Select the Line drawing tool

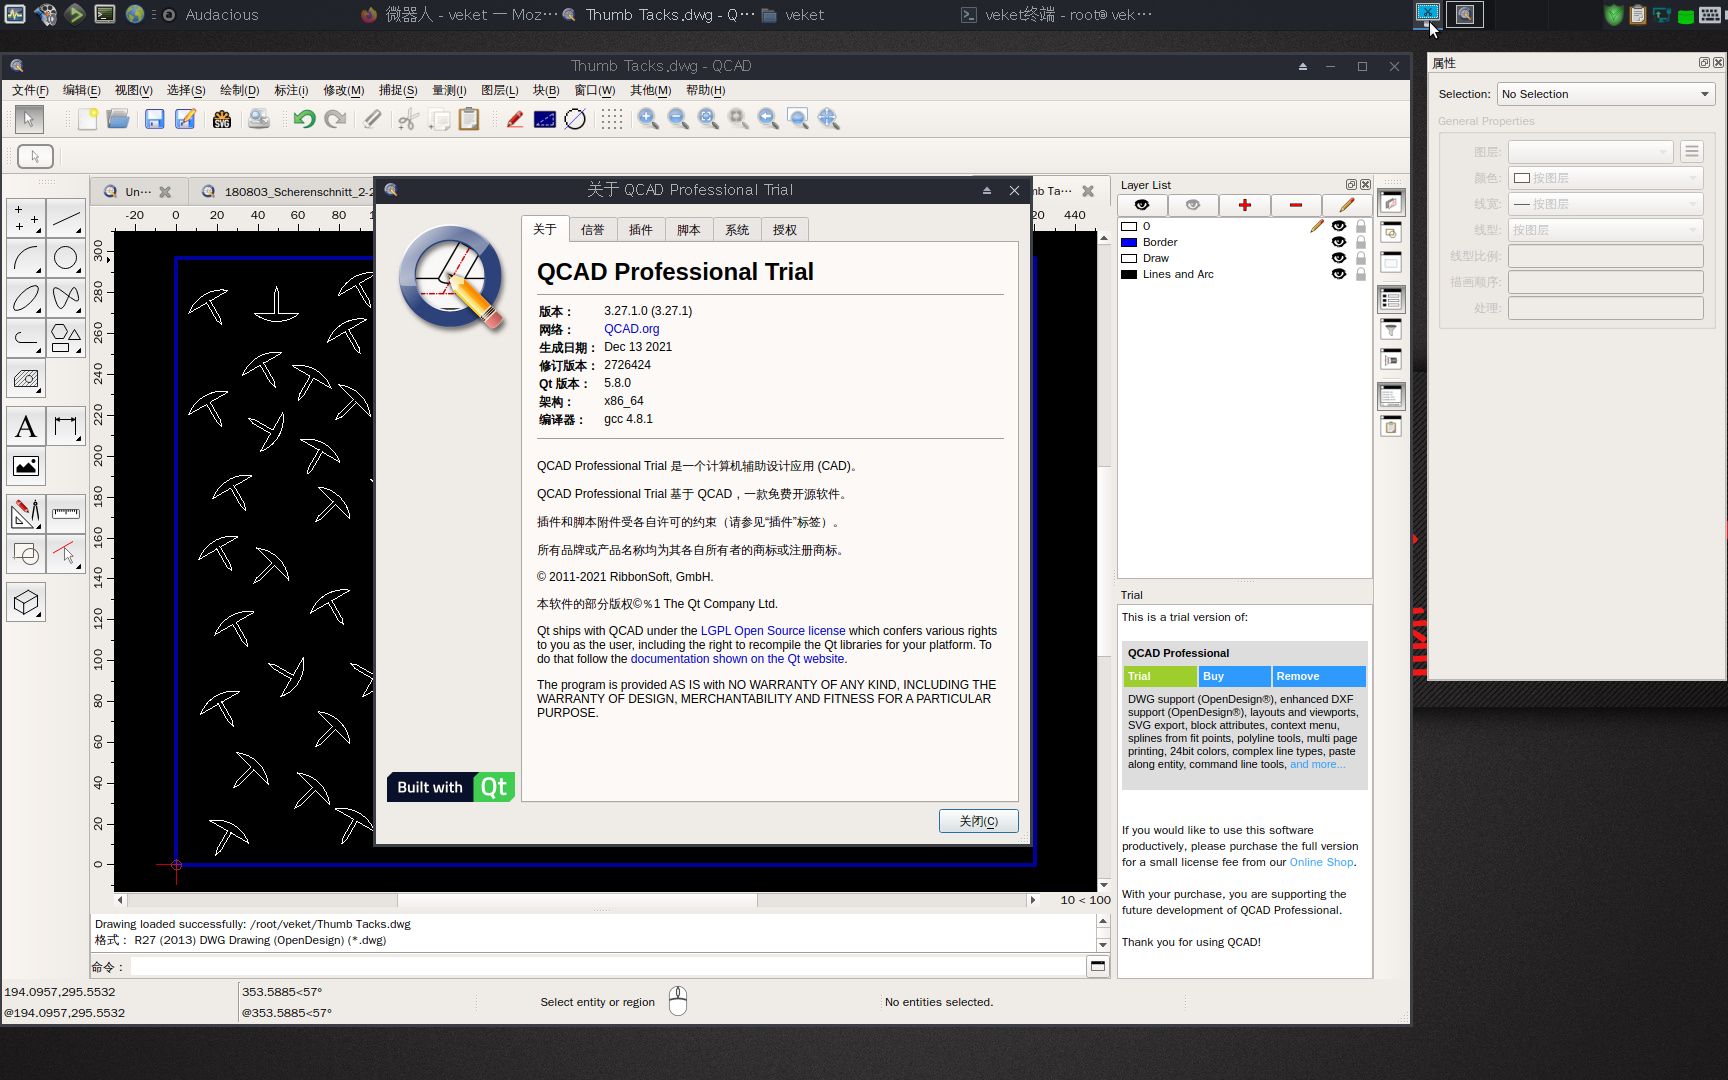[66, 219]
